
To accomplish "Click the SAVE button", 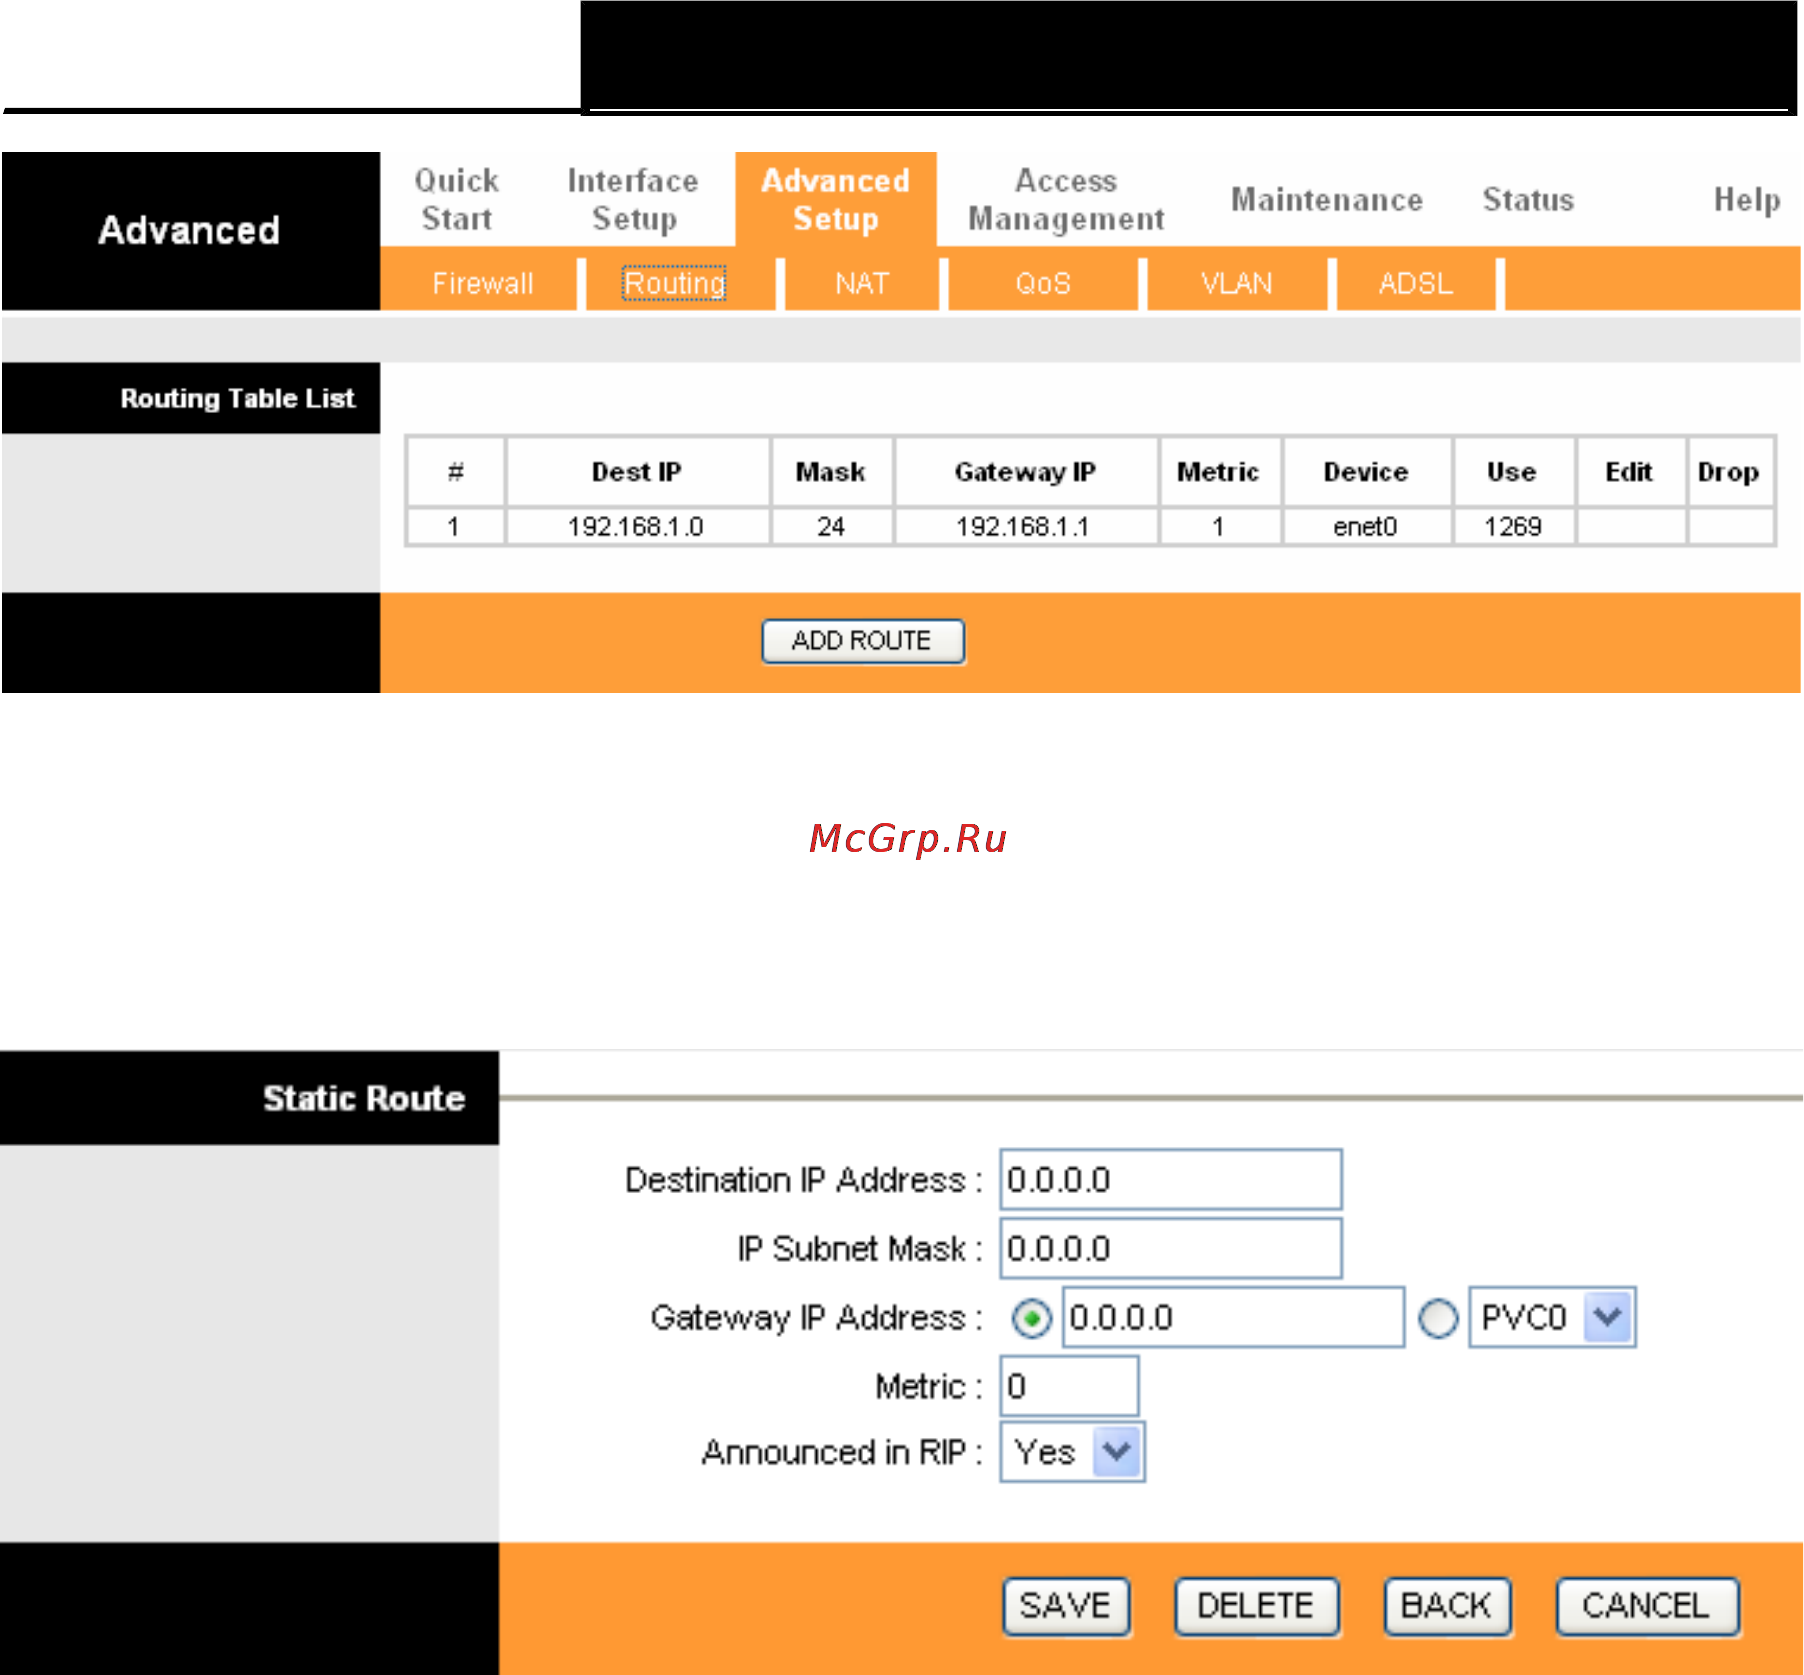I will [x=1066, y=1606].
